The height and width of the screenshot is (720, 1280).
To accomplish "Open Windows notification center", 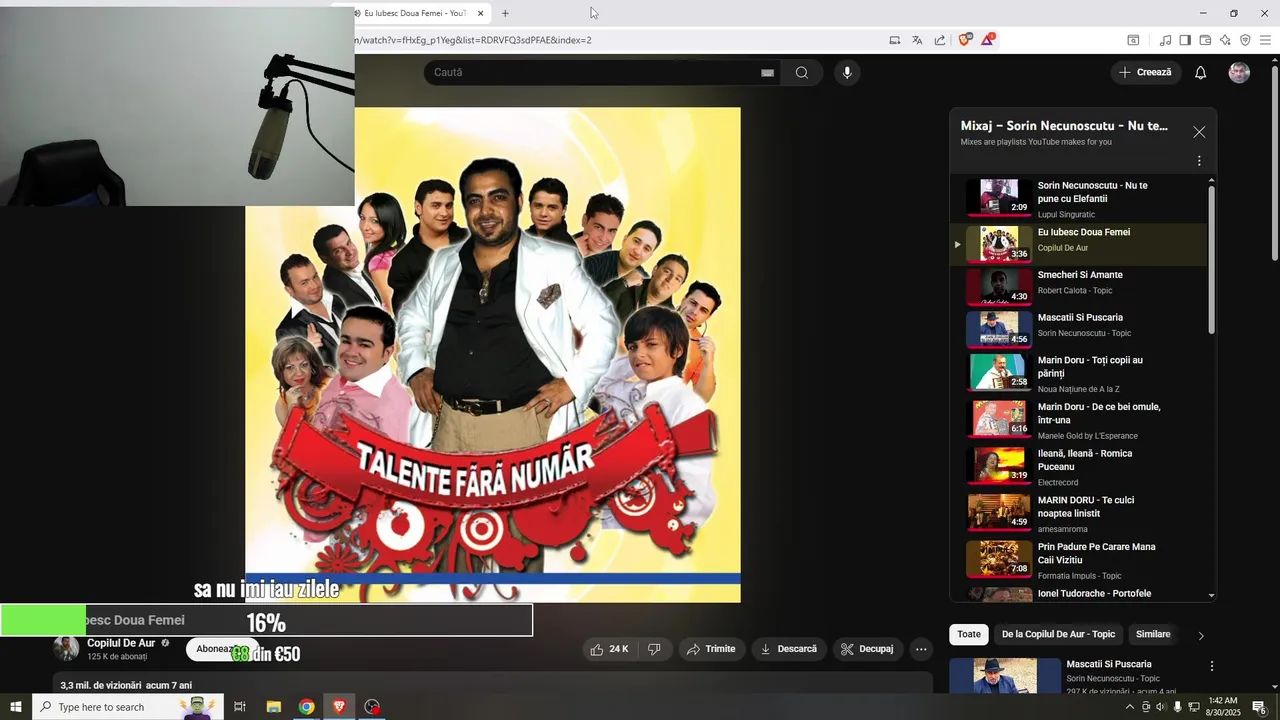I will 1260,707.
